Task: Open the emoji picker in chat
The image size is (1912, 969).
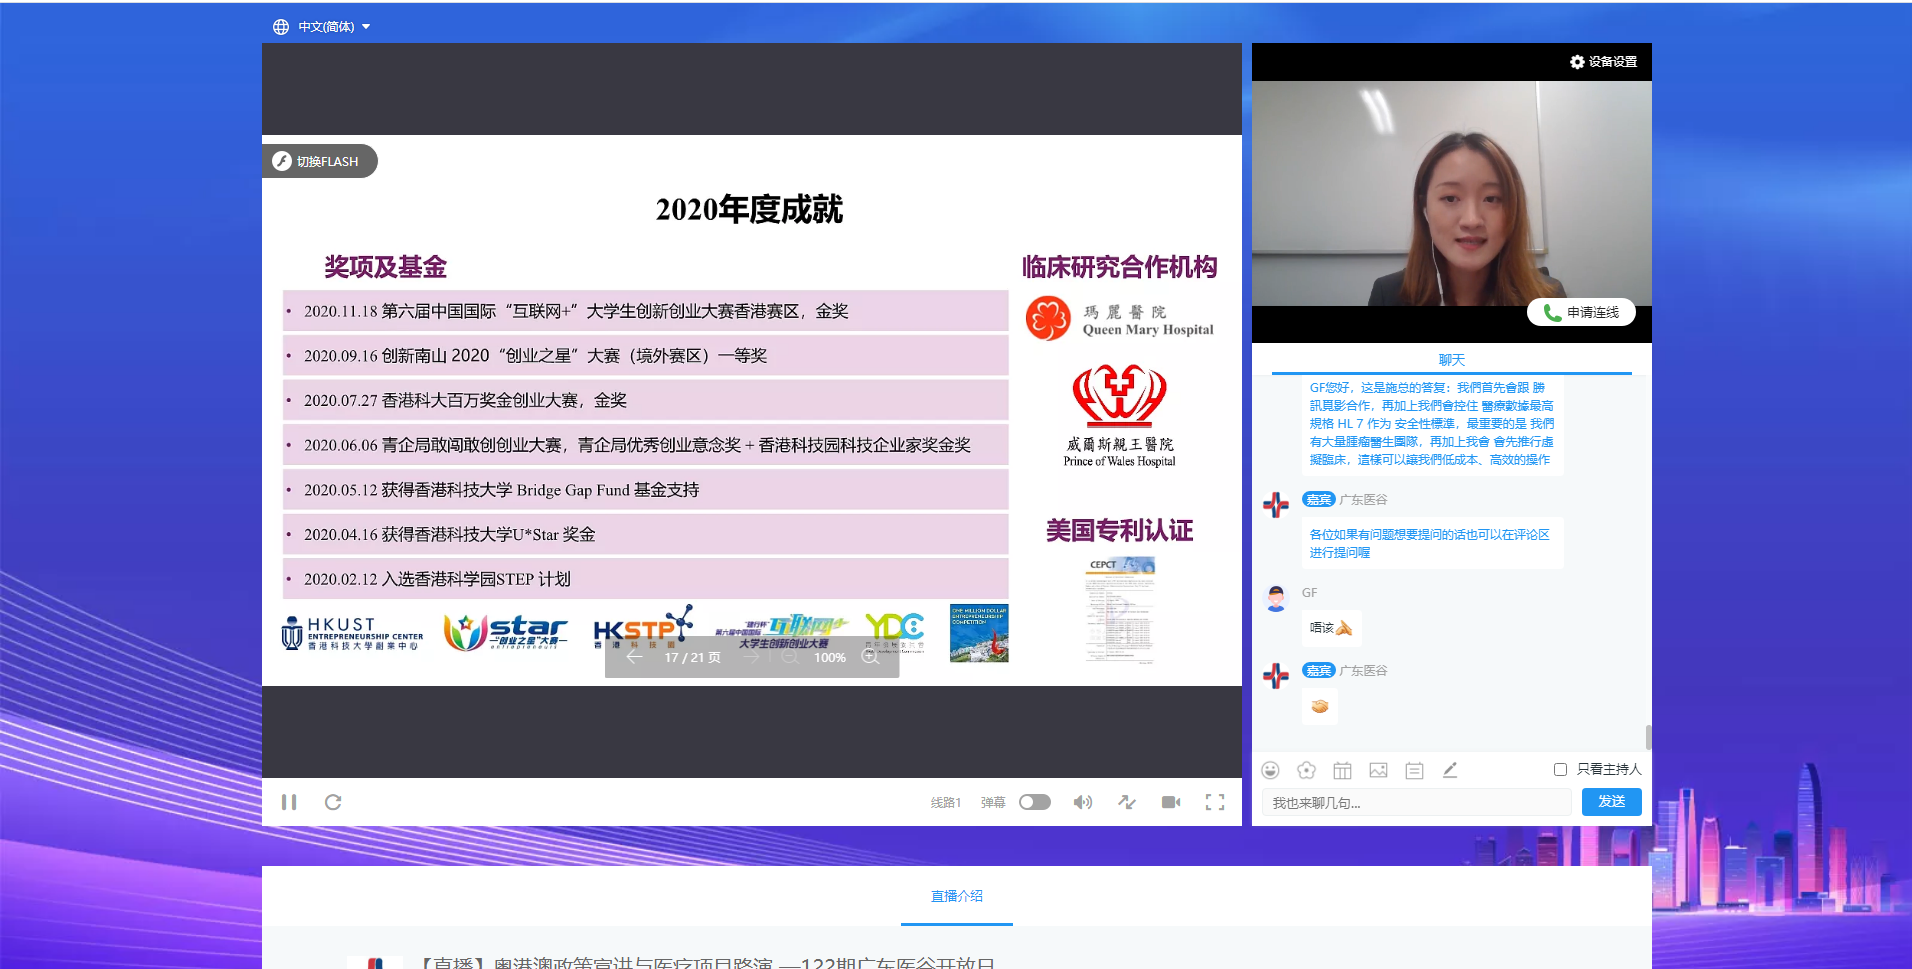Action: (x=1270, y=770)
